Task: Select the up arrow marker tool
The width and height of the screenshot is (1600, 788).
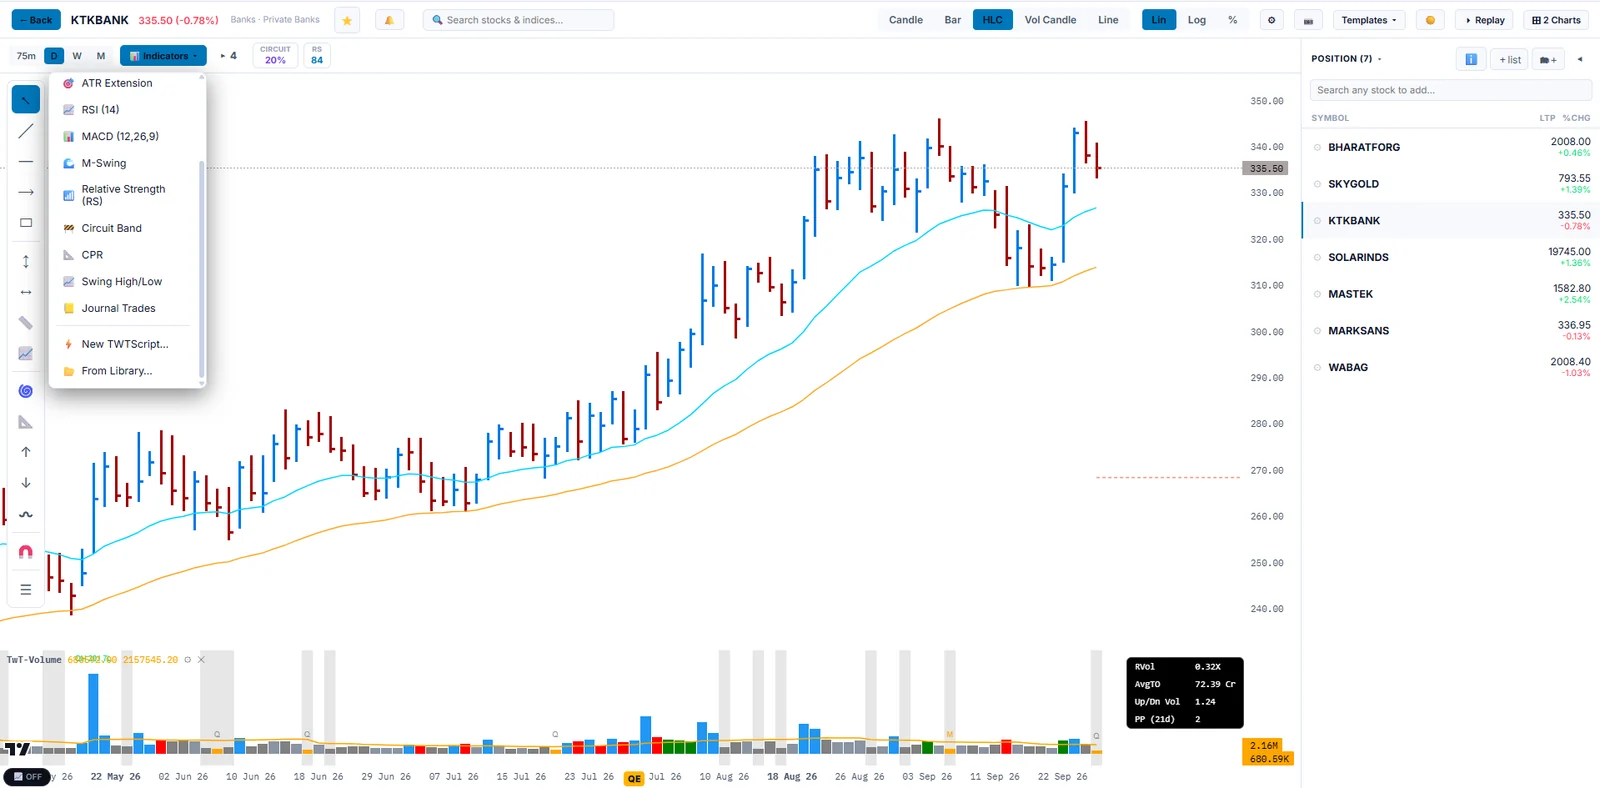Action: pyautogui.click(x=26, y=452)
